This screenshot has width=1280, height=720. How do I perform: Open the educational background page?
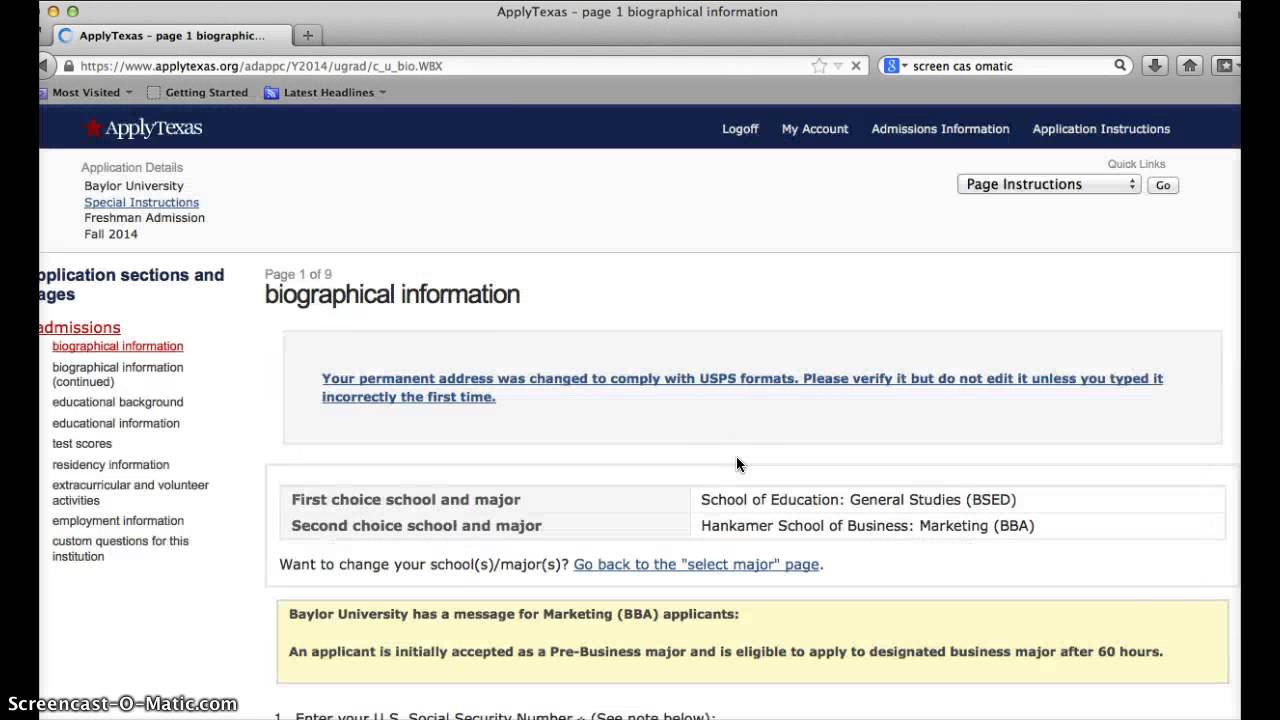[x=118, y=402]
